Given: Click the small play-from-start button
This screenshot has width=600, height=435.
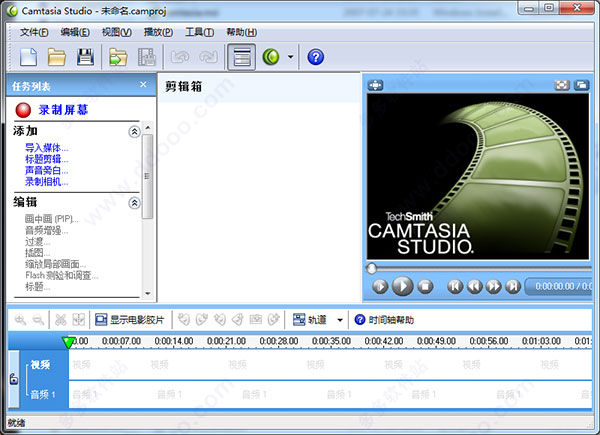Looking at the screenshot, I should (380, 286).
